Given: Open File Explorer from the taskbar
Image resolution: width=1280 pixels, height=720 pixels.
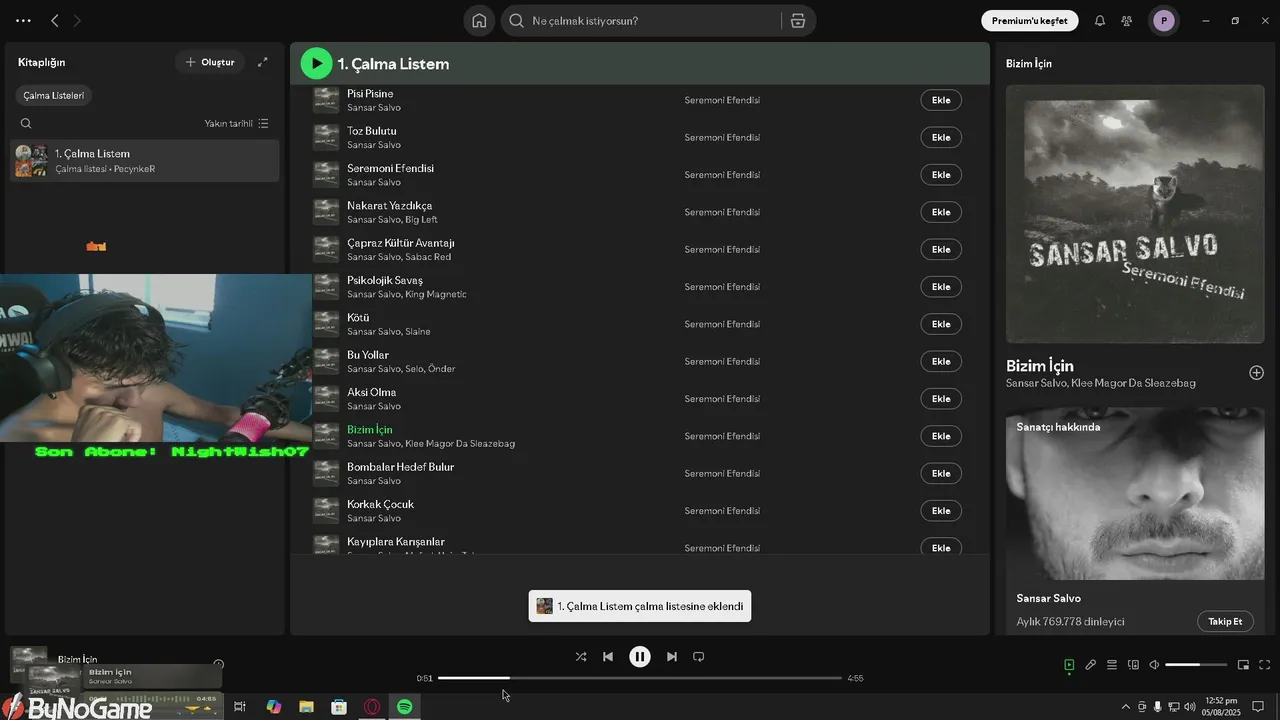Looking at the screenshot, I should click(306, 707).
